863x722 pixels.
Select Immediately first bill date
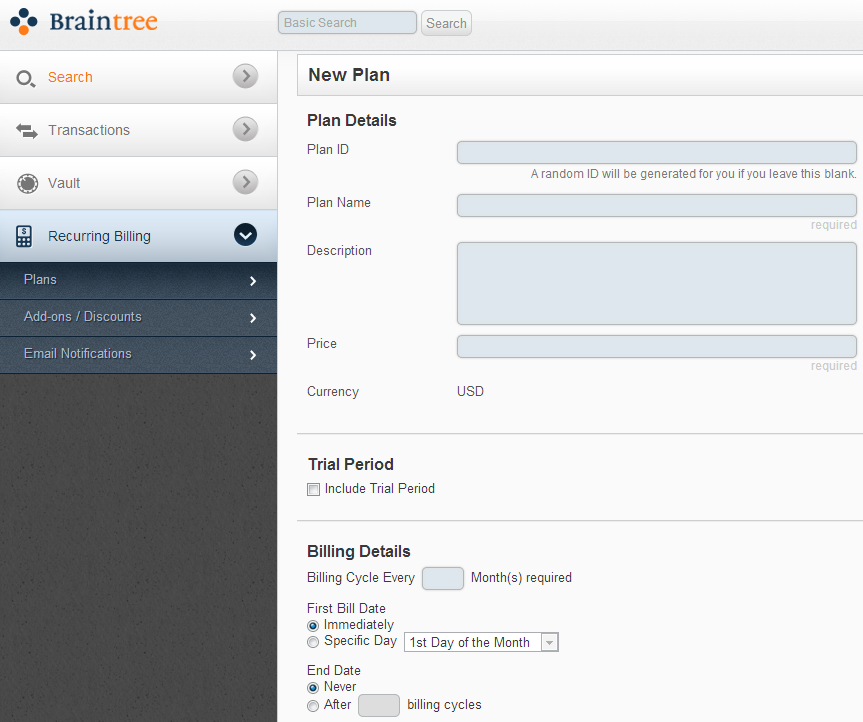(313, 626)
